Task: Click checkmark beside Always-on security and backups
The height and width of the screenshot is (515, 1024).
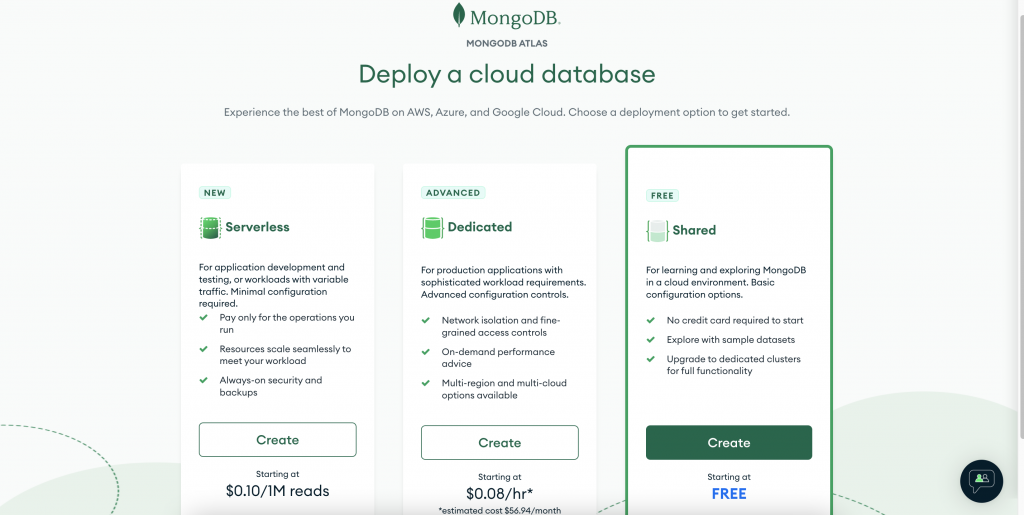Action: tap(204, 381)
